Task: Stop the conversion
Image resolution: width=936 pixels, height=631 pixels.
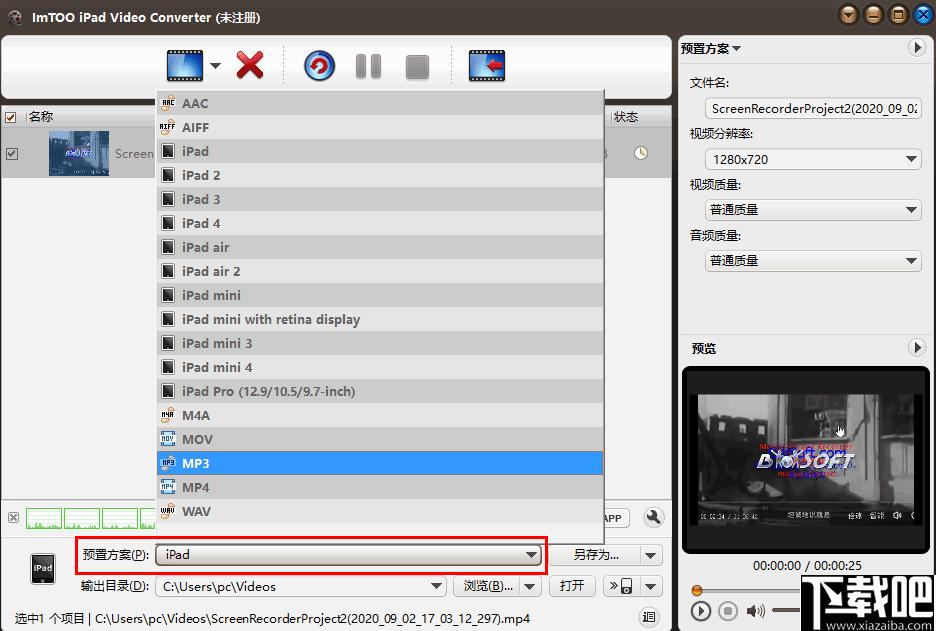Action: 417,67
